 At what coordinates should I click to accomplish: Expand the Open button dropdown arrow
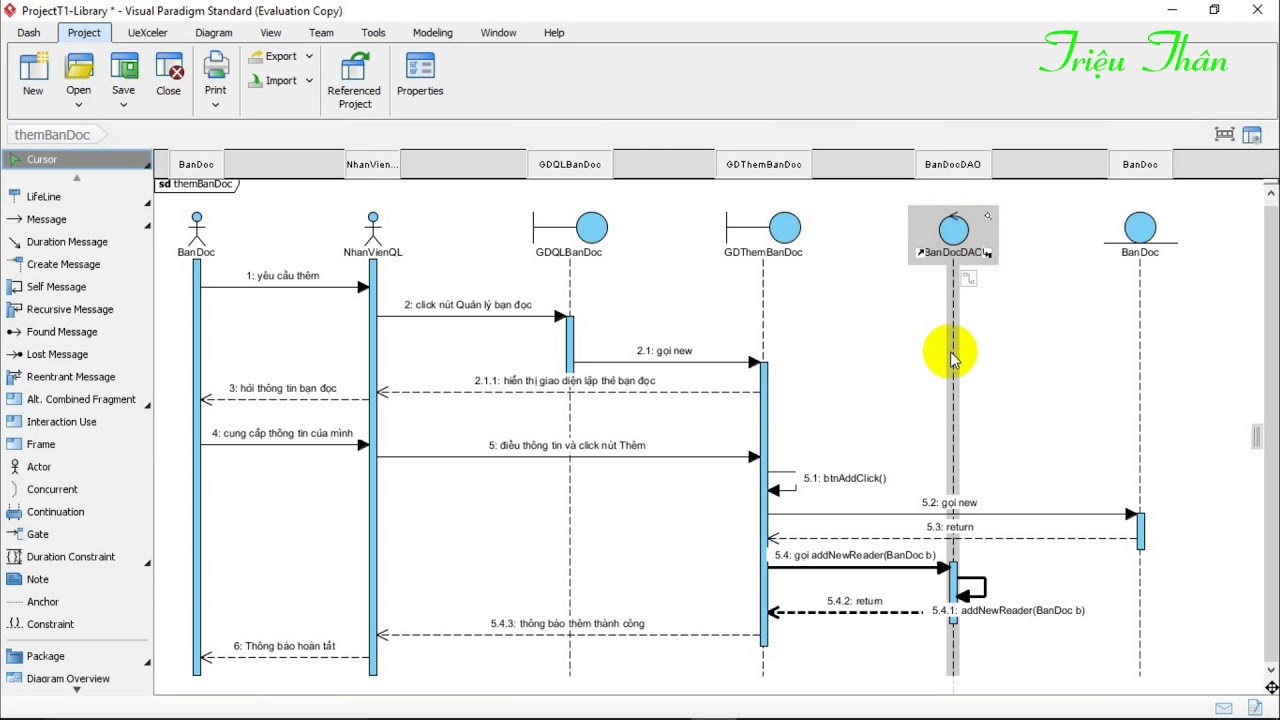(78, 104)
